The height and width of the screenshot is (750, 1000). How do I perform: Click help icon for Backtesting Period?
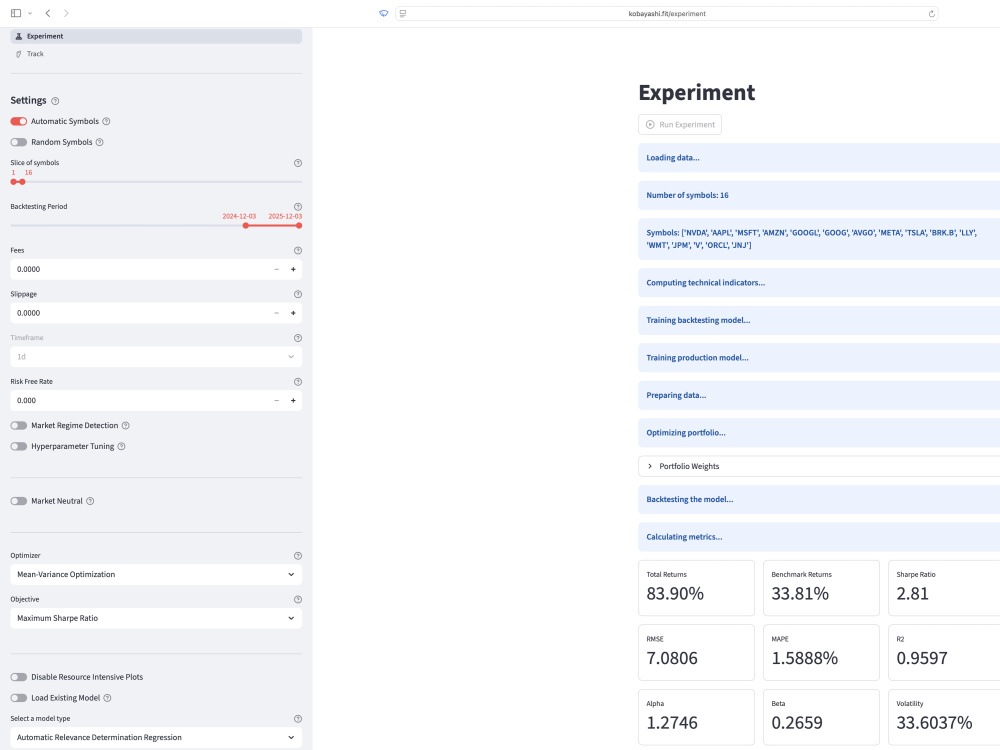coord(298,207)
